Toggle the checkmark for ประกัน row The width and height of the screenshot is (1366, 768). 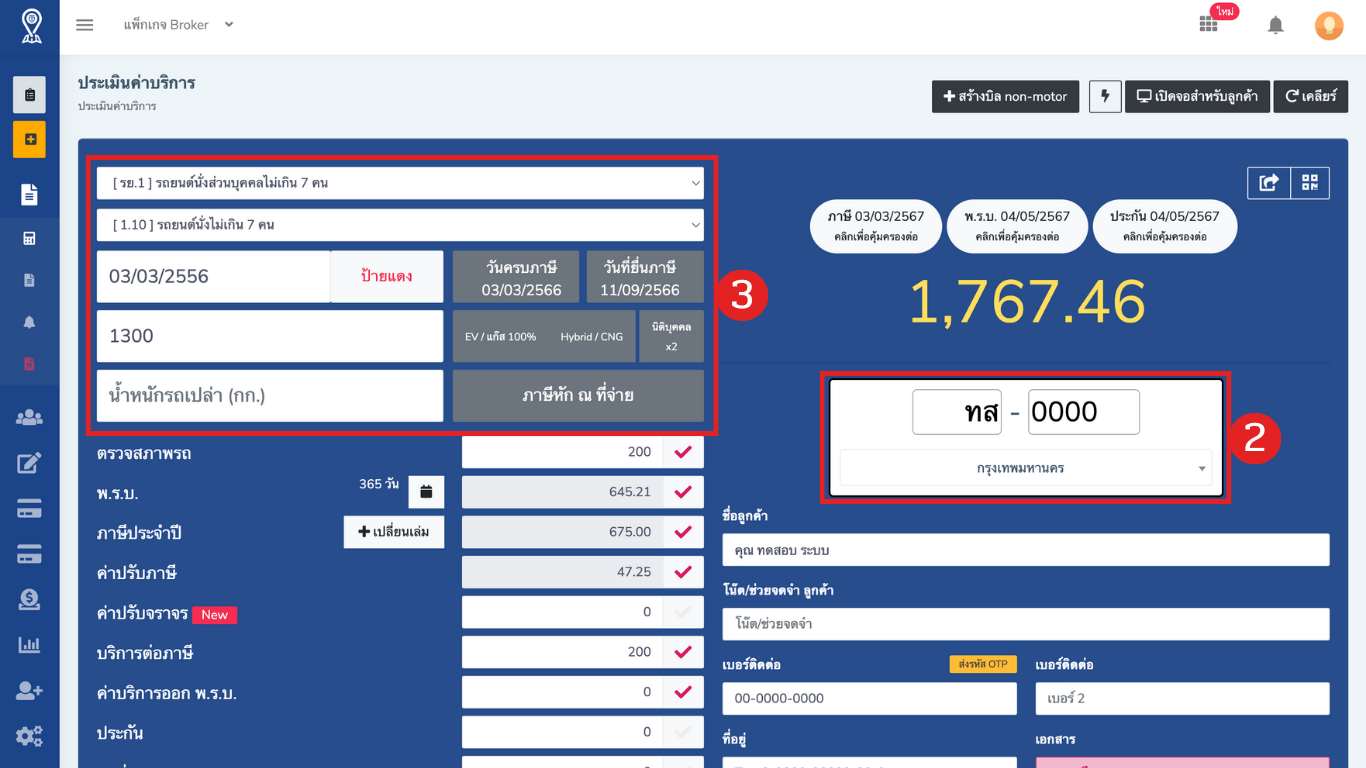pyautogui.click(x=683, y=732)
